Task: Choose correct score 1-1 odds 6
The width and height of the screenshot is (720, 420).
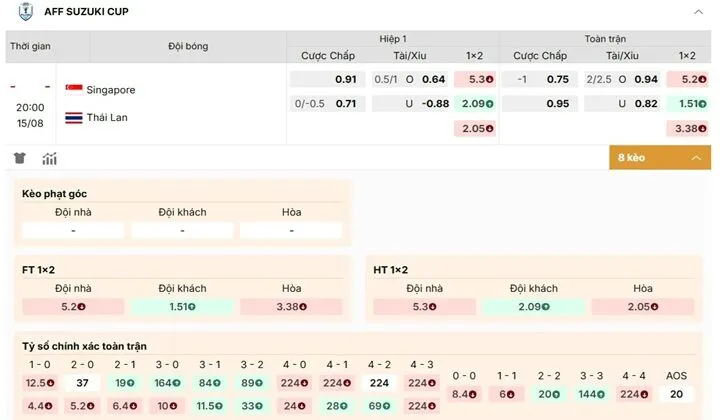Action: [x=506, y=394]
